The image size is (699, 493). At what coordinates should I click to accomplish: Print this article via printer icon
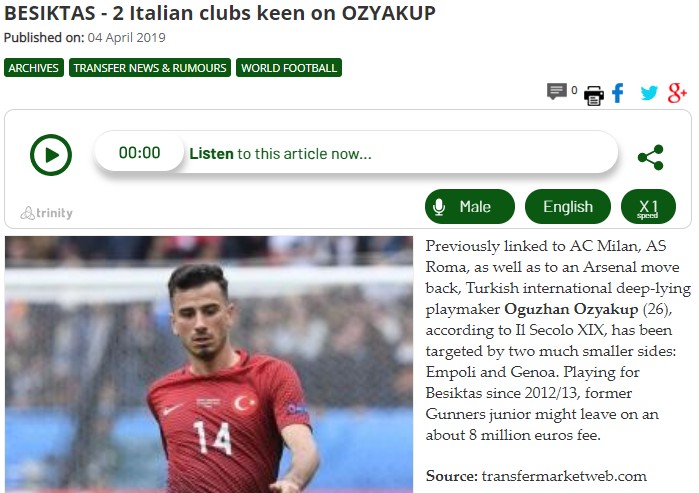pos(594,95)
